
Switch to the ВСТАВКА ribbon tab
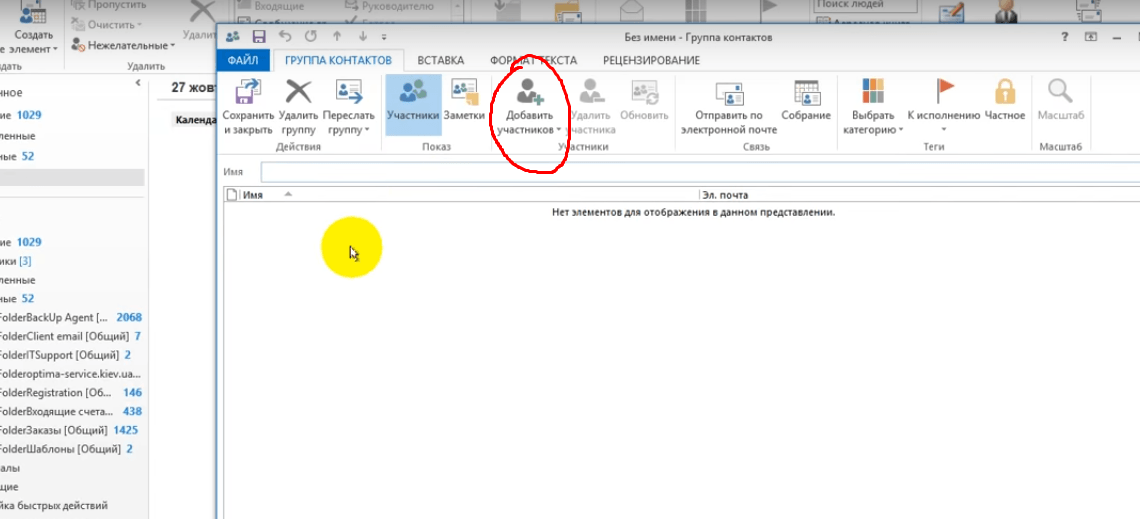pyautogui.click(x=440, y=60)
